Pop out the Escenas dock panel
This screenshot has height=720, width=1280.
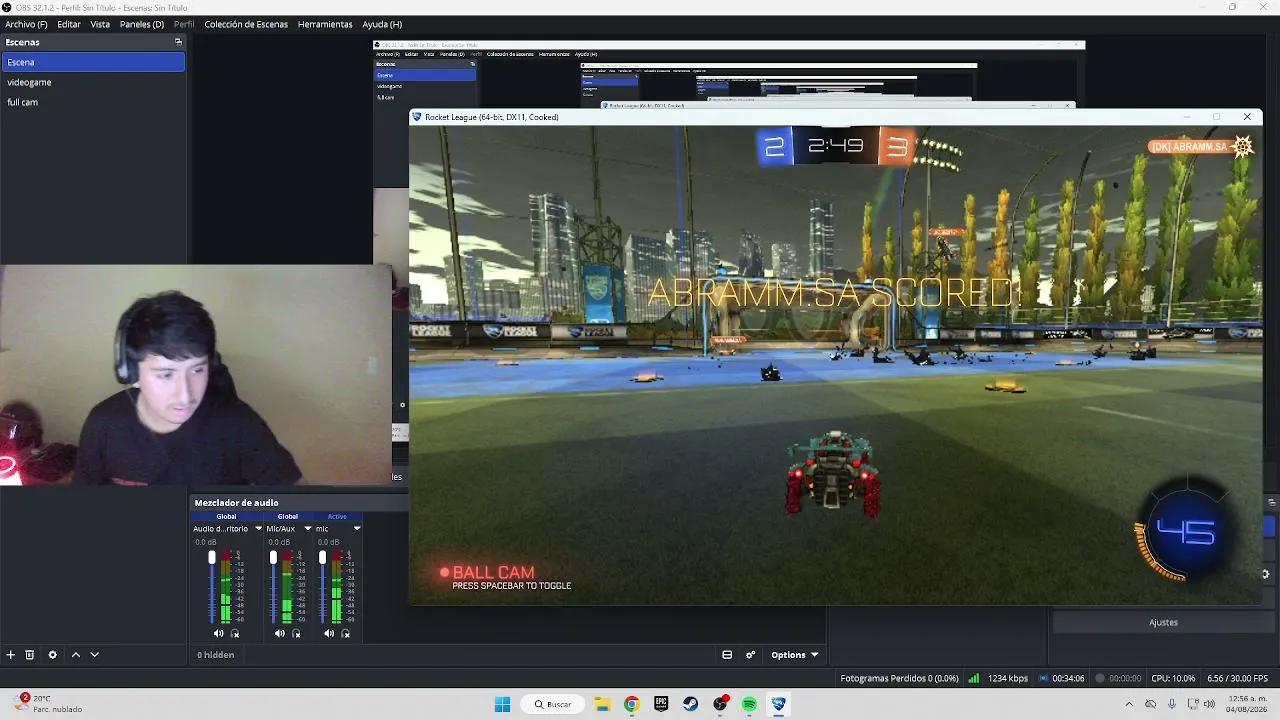(179, 42)
